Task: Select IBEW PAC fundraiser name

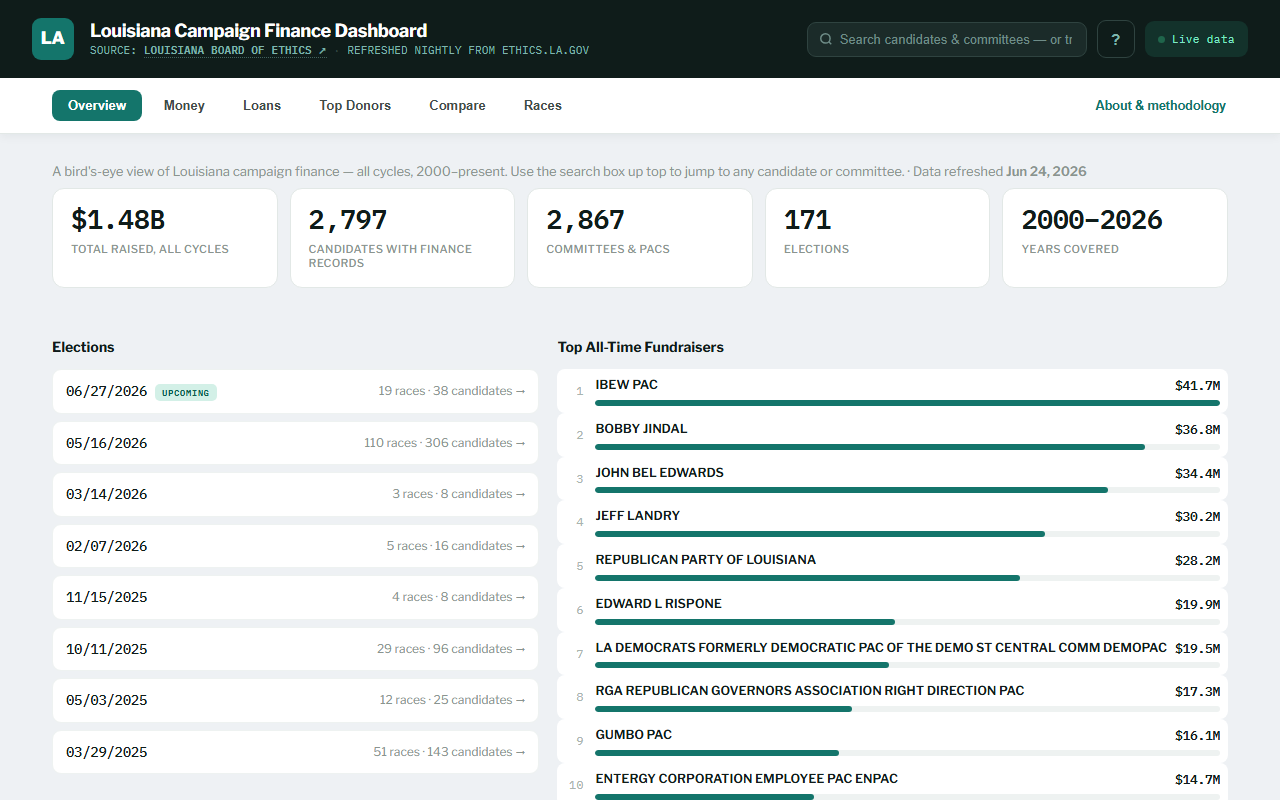Action: [627, 385]
